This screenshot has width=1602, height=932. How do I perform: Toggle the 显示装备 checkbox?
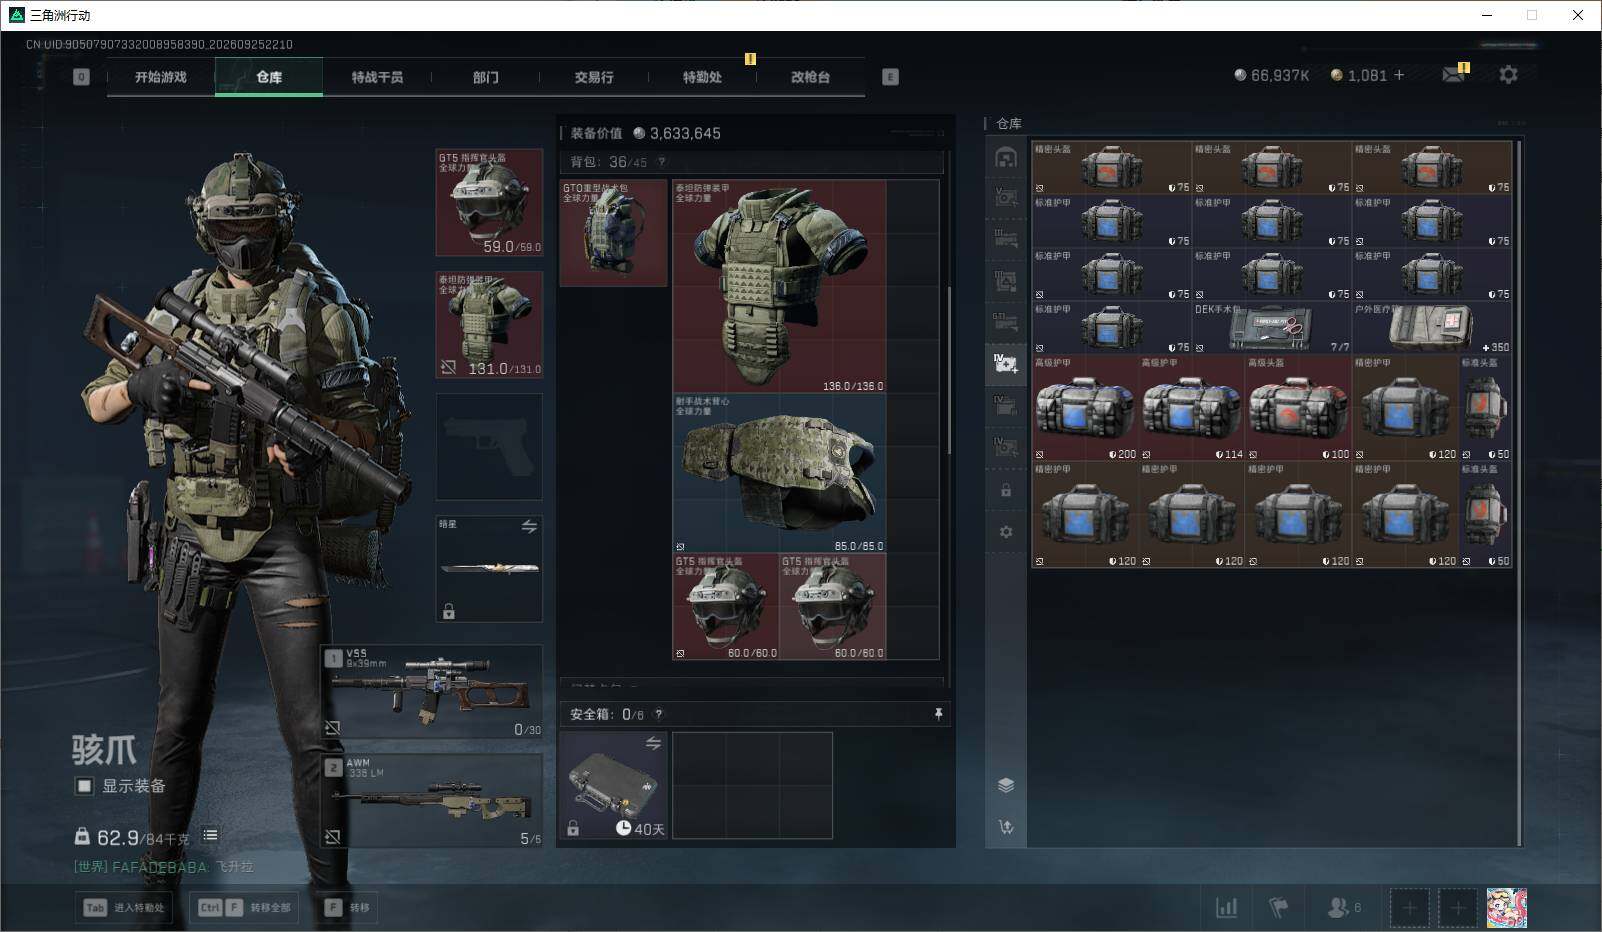85,786
